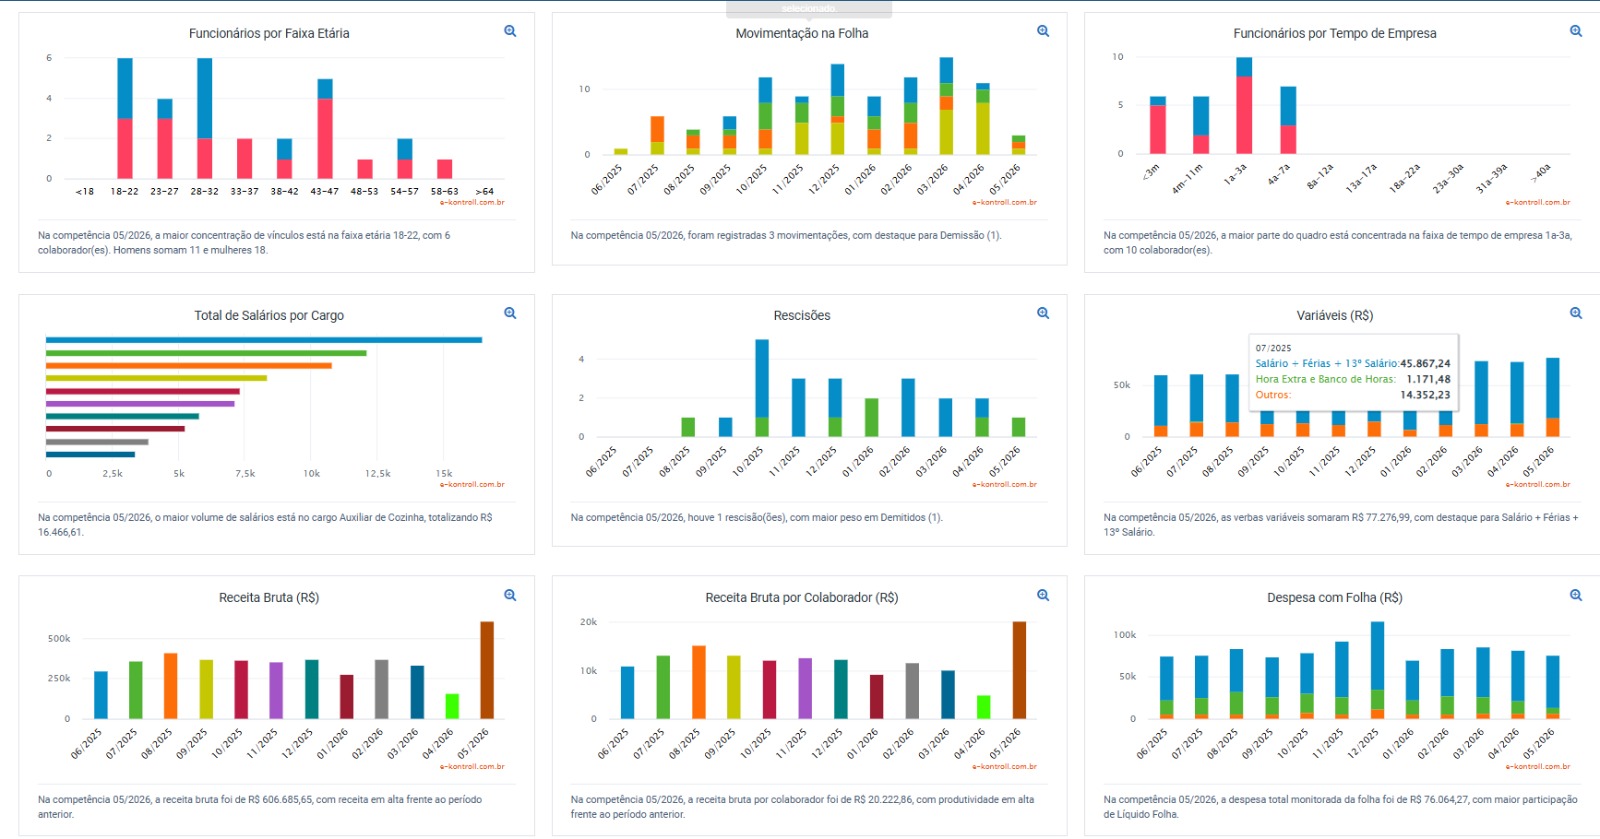Click the 'Rescisões' chart title

802,315
